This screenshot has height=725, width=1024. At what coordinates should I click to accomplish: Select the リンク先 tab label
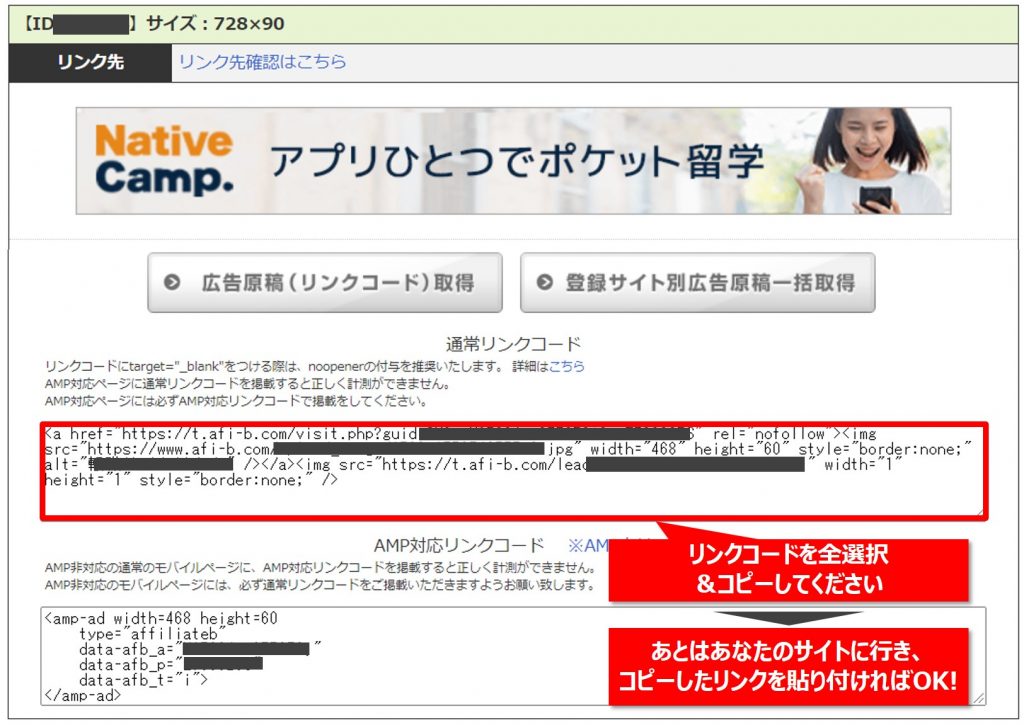(x=90, y=62)
